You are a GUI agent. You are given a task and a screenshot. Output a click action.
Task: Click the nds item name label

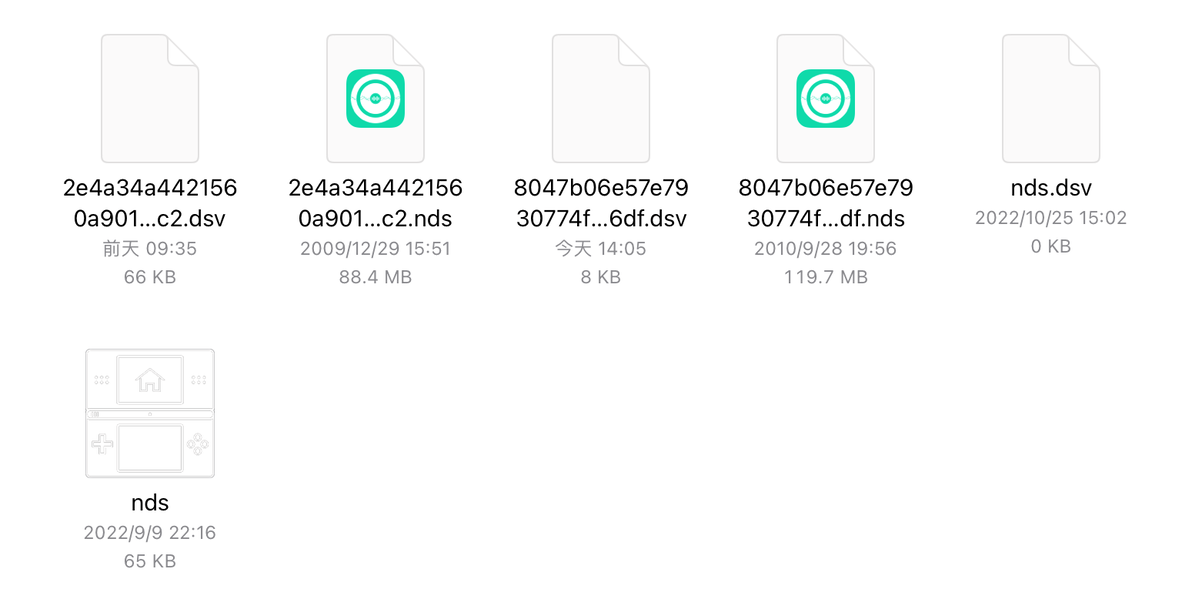pyautogui.click(x=150, y=503)
